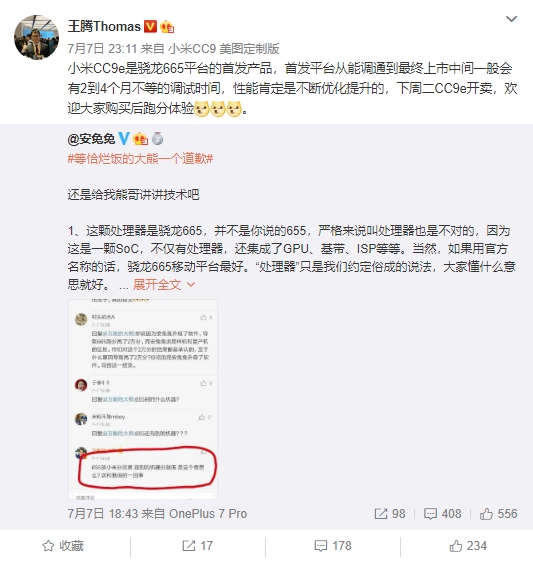This screenshot has height=563, width=533.
Task: Open 王腾Thomas profile avatar
Action: (x=36, y=37)
